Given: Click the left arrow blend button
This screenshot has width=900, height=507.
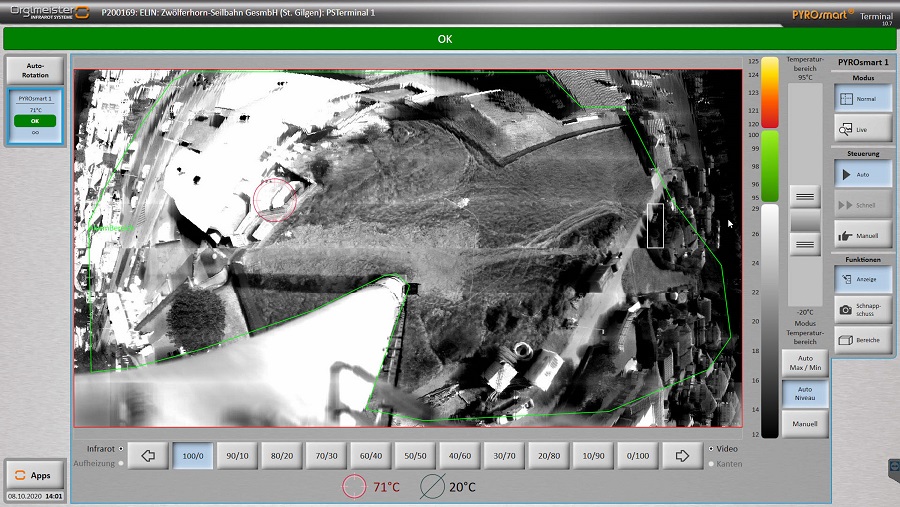Looking at the screenshot, I should tap(150, 456).
